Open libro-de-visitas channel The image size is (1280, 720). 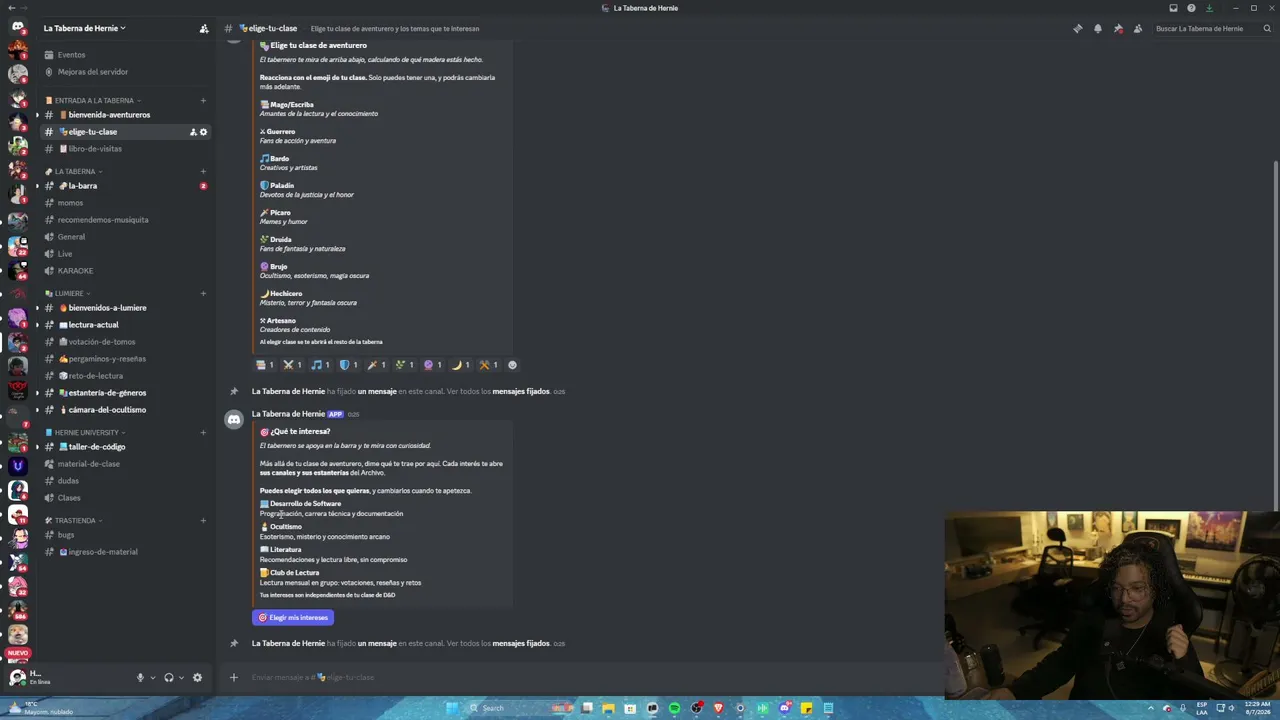pyautogui.click(x=125, y=149)
